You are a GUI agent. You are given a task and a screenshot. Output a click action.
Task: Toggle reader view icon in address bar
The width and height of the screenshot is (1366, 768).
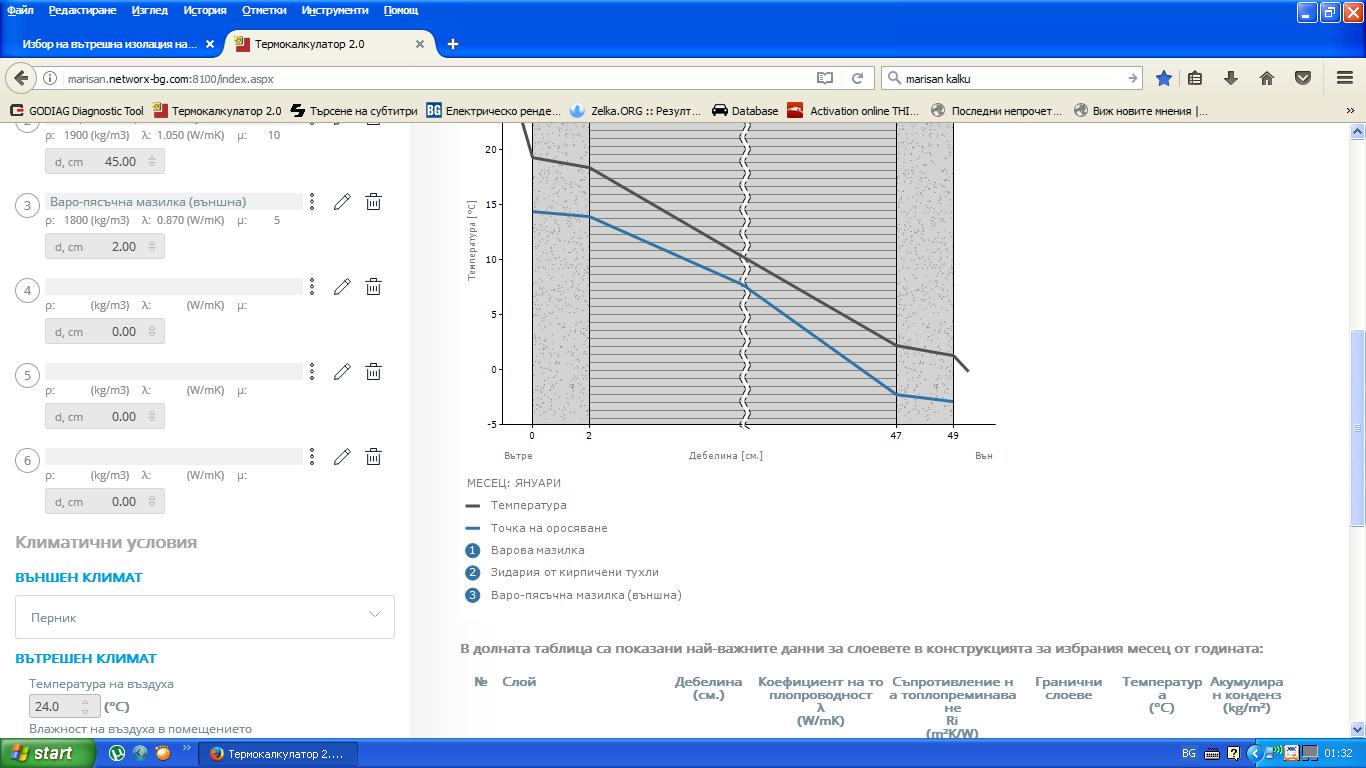coord(825,78)
